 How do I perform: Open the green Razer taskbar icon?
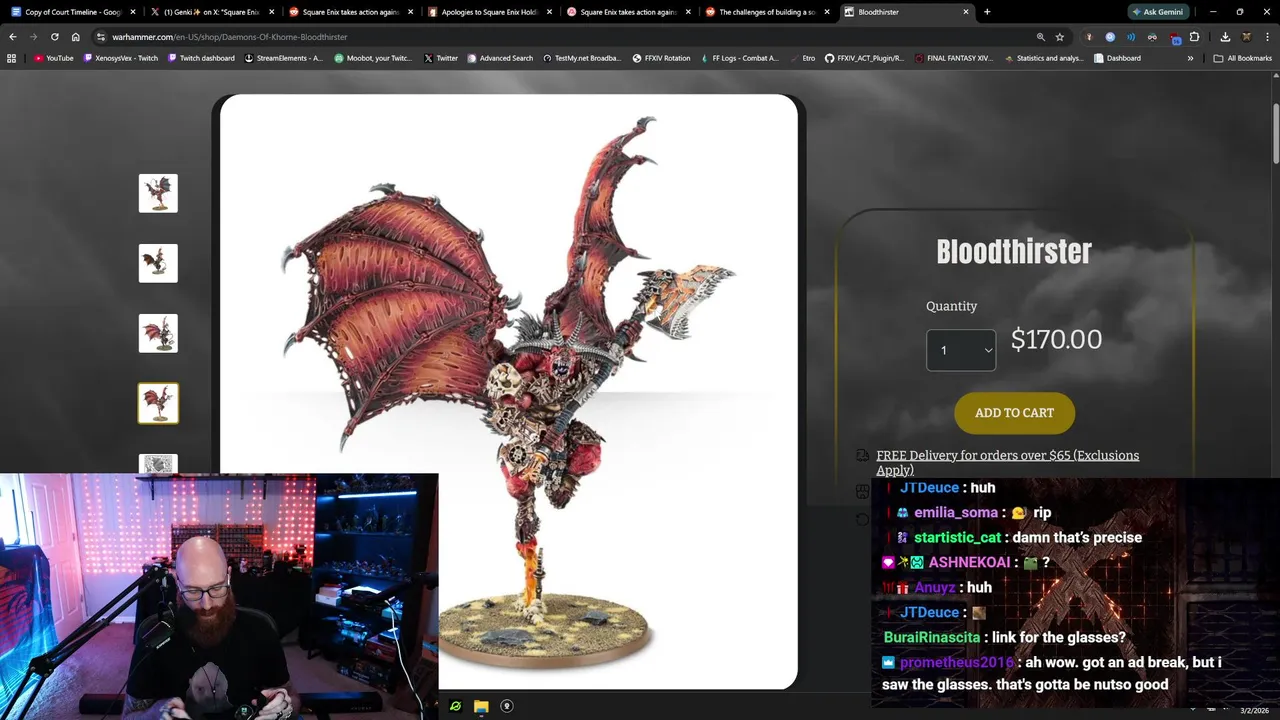coord(455,706)
